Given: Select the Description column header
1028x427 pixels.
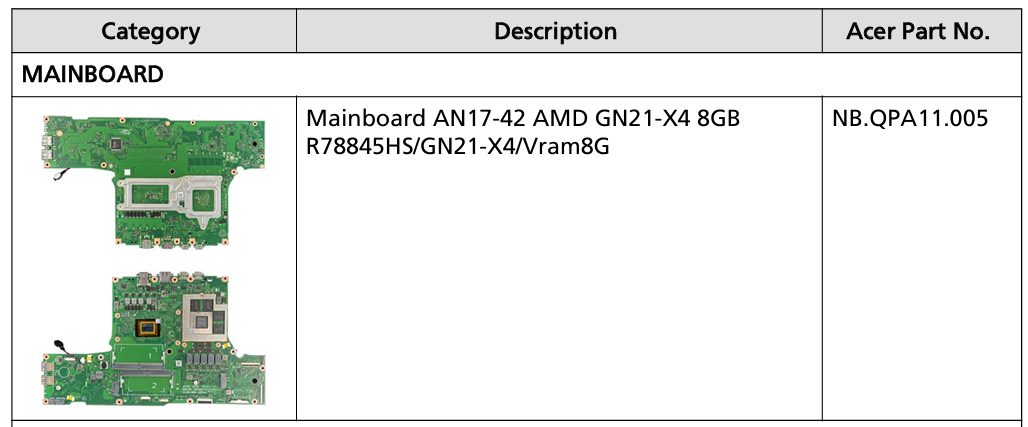Looking at the screenshot, I should click(556, 31).
